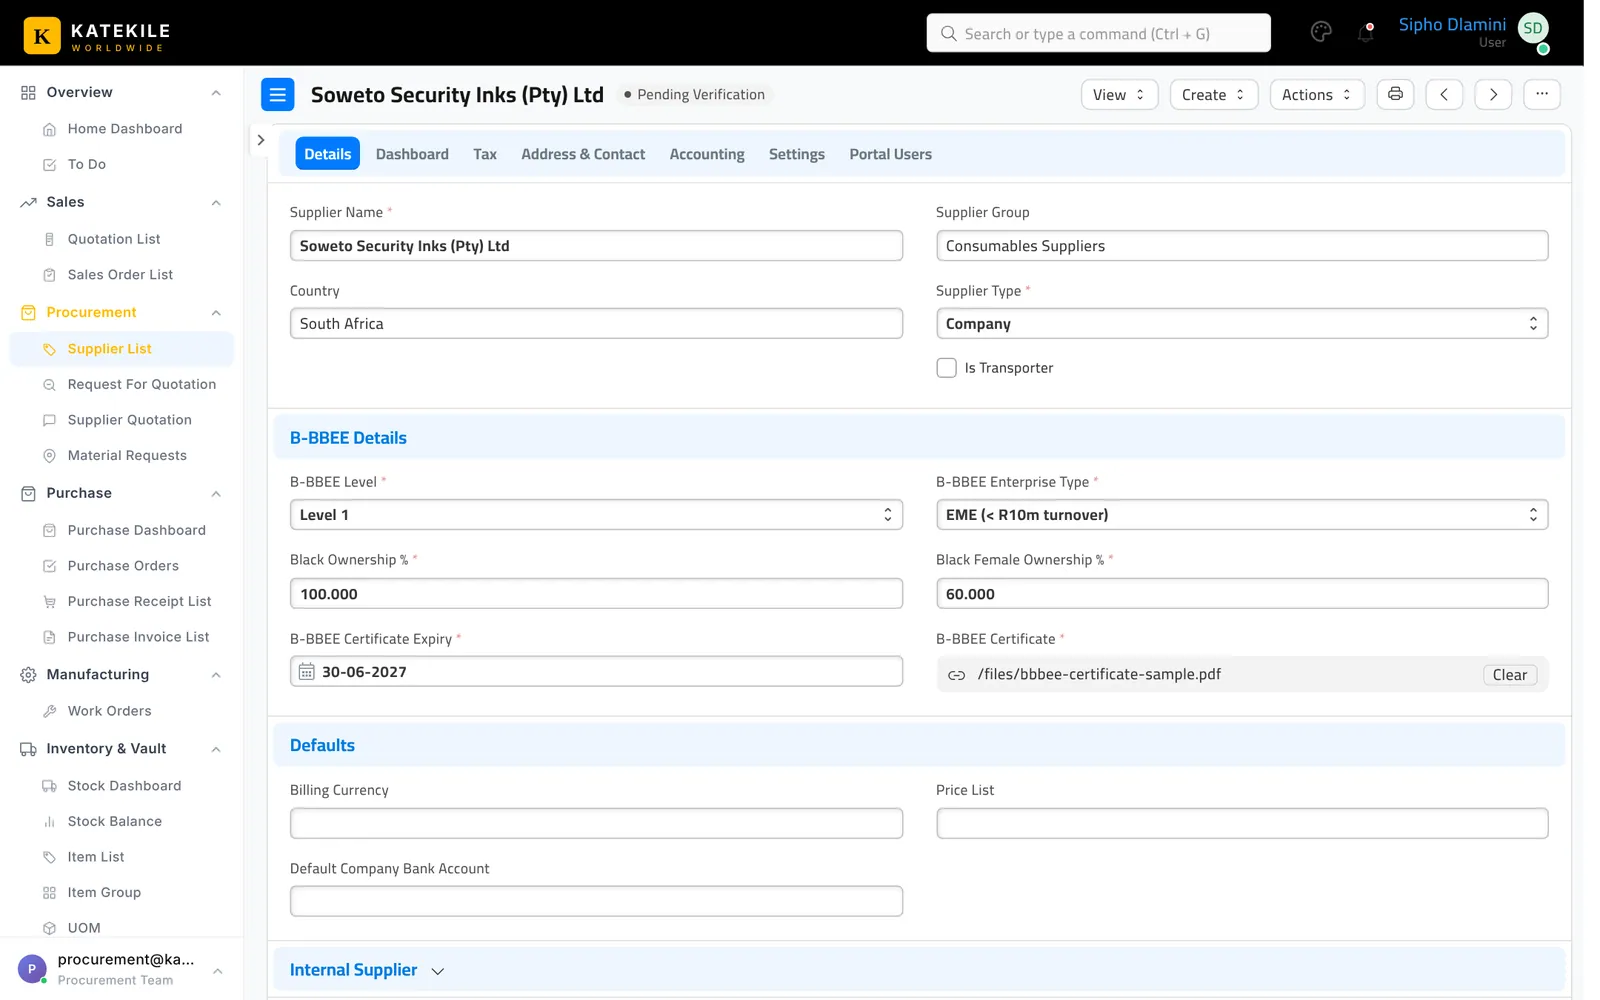Open the Address & Contact tab

(x=583, y=154)
